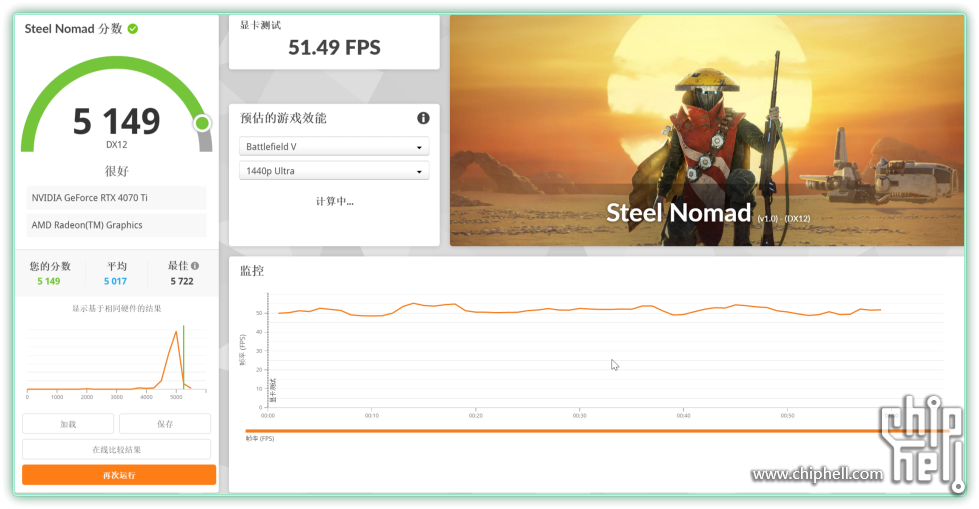Click the green marker in score distribution chart
Viewport: 979px width, 509px height.
[184, 357]
